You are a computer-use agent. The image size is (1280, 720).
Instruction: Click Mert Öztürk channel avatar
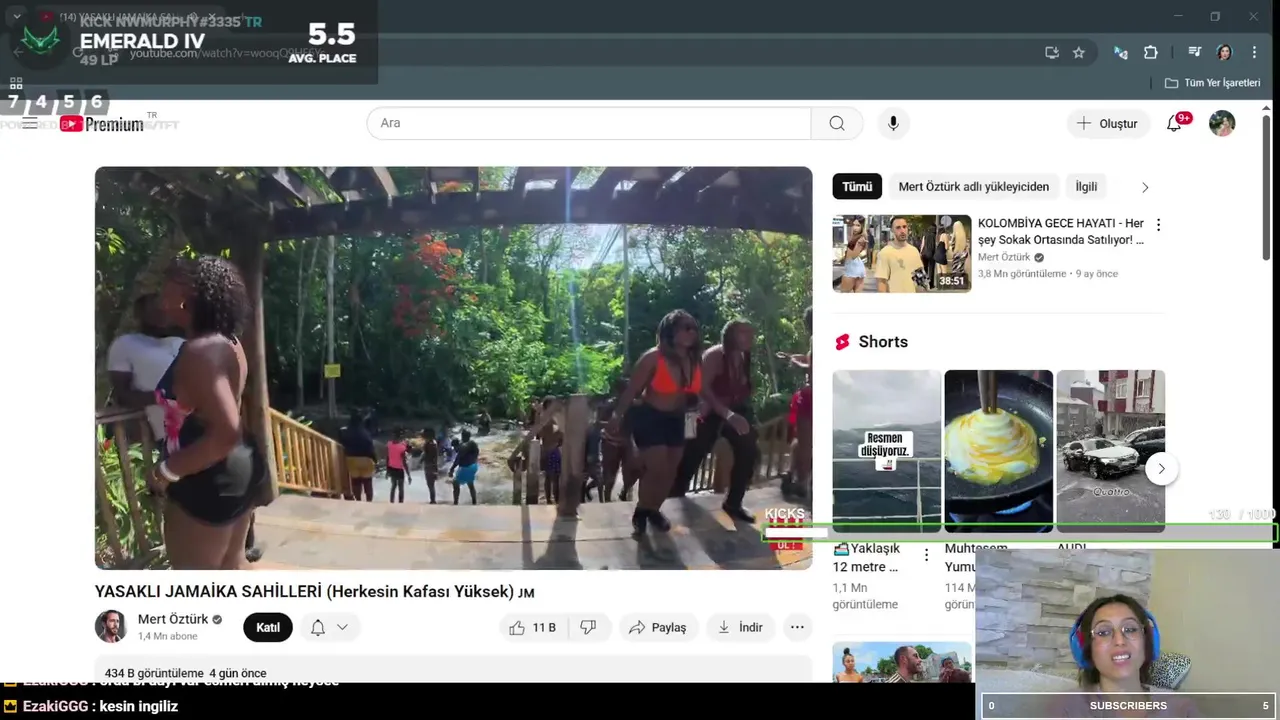[x=111, y=627]
